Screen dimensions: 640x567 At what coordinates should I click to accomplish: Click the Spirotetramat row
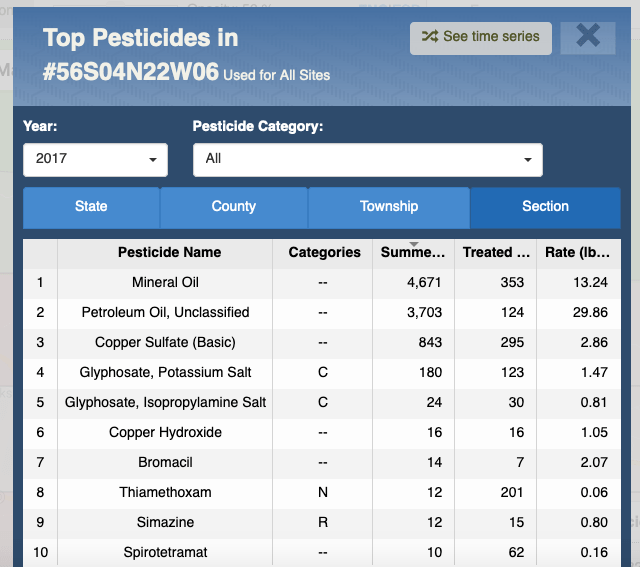166,553
